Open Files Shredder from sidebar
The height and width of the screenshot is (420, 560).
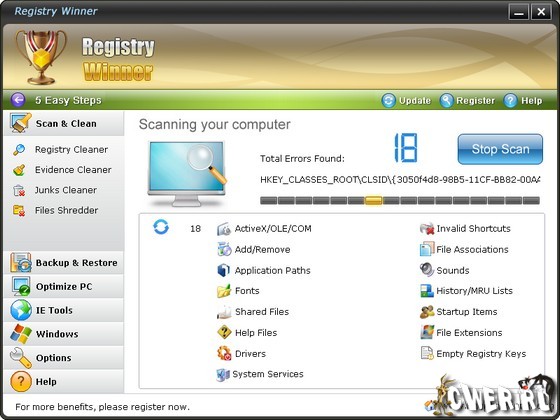click(66, 210)
